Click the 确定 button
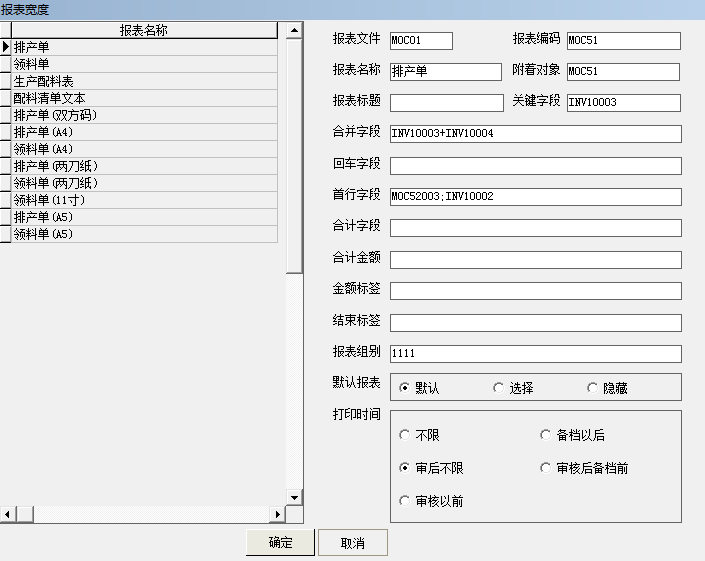 [280, 543]
